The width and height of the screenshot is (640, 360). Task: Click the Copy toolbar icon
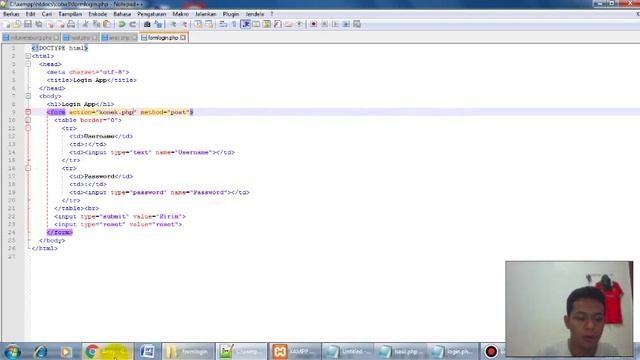(x=96, y=24)
